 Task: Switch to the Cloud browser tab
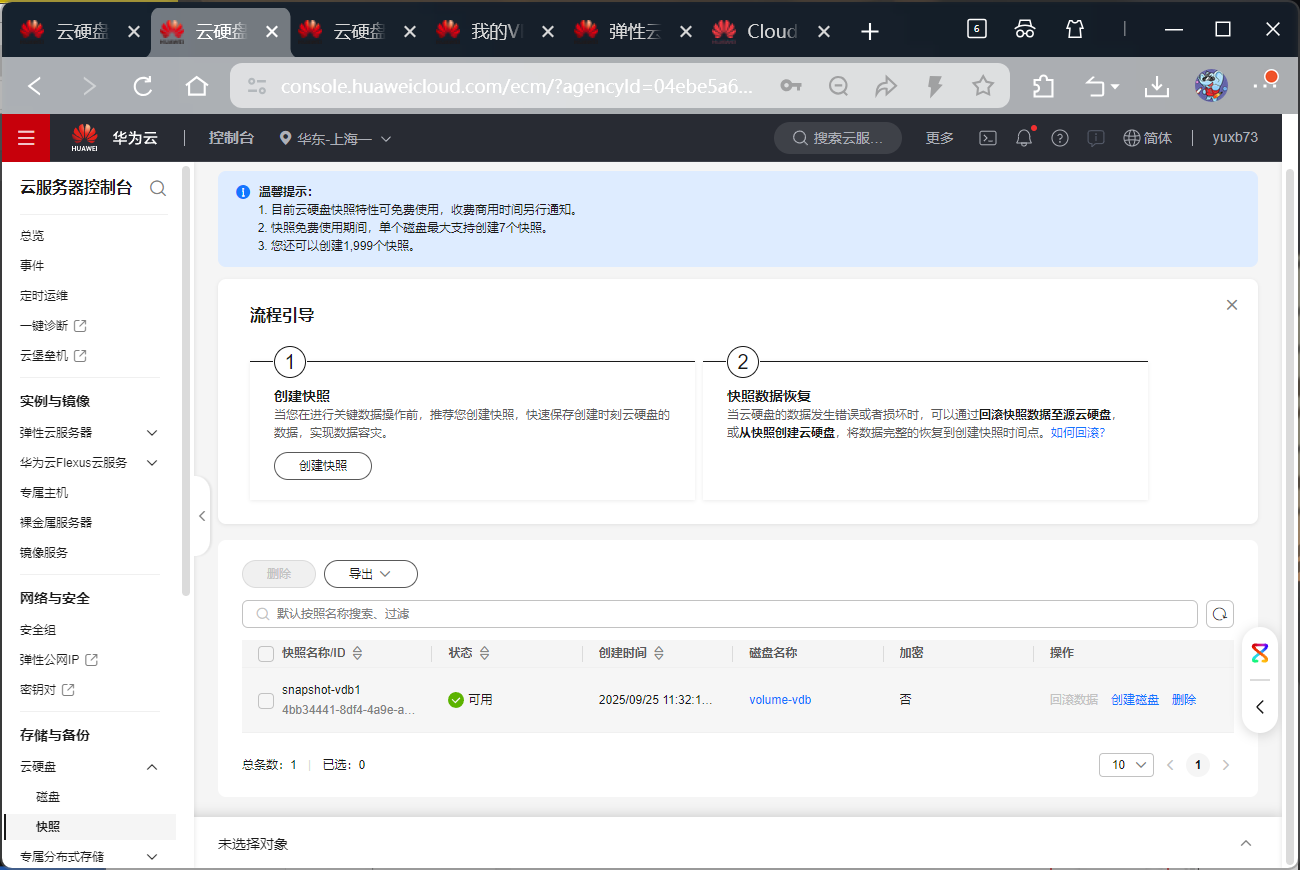tap(772, 32)
